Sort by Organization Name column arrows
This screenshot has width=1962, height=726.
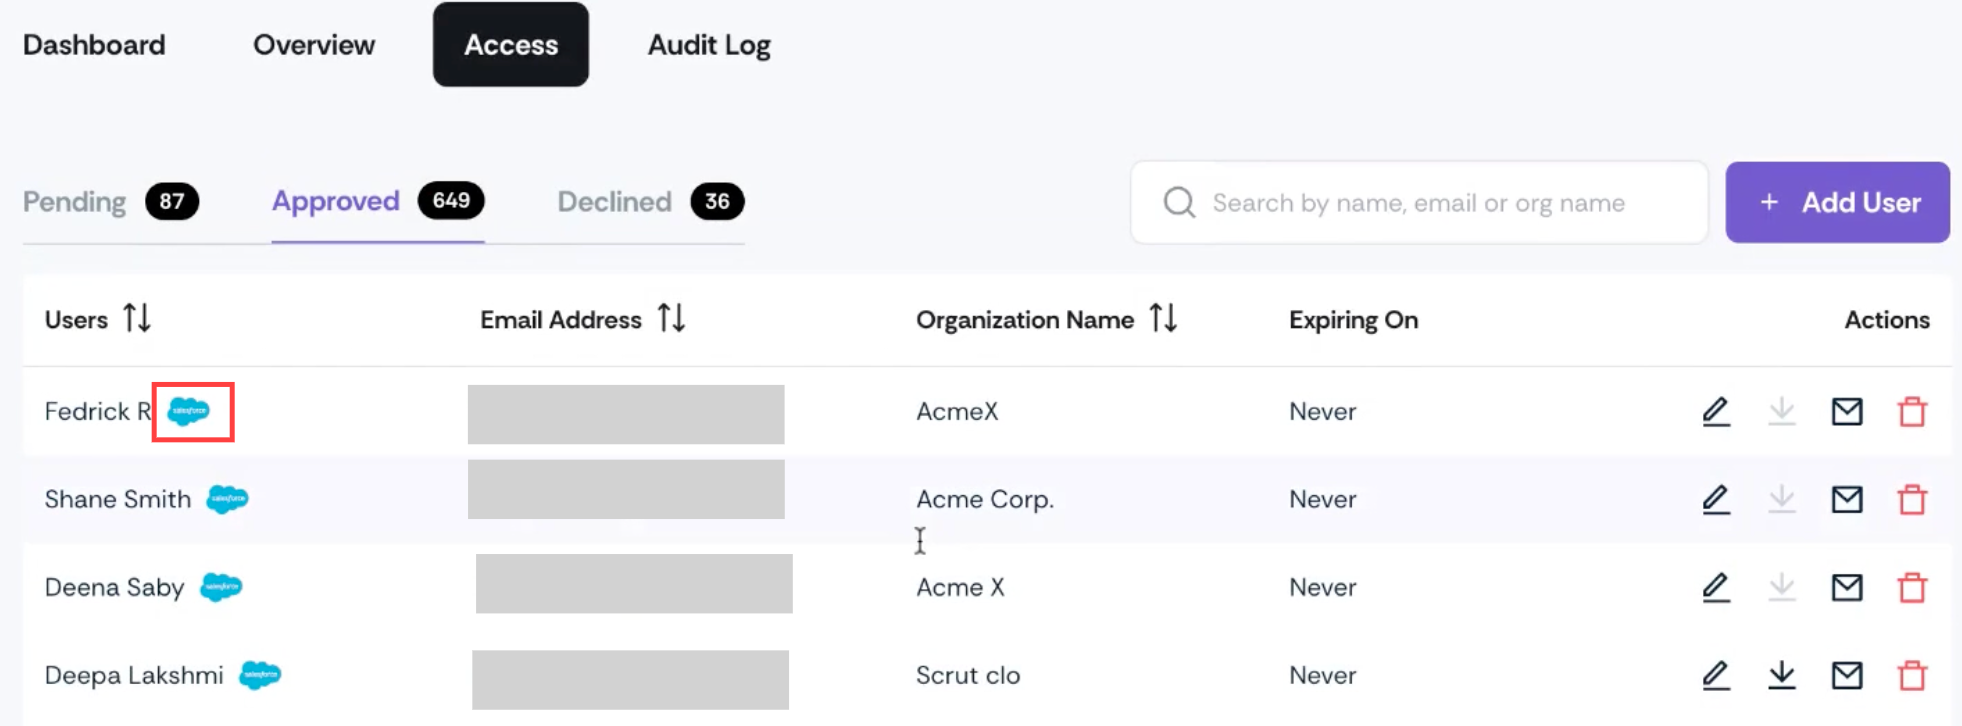[1163, 319]
